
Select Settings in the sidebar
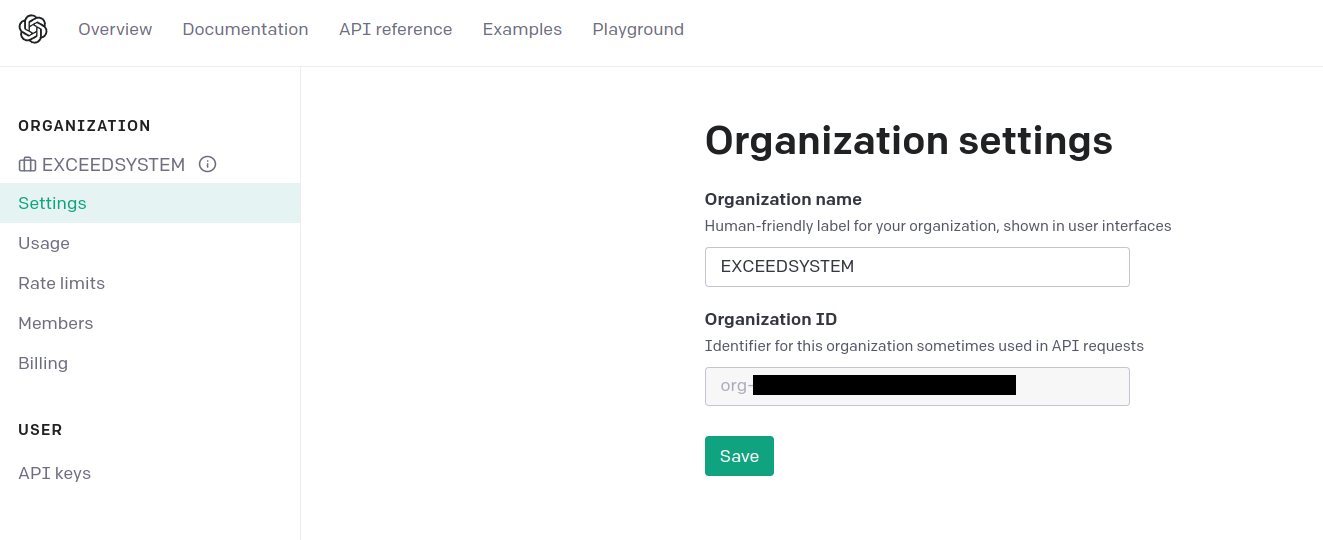150,203
